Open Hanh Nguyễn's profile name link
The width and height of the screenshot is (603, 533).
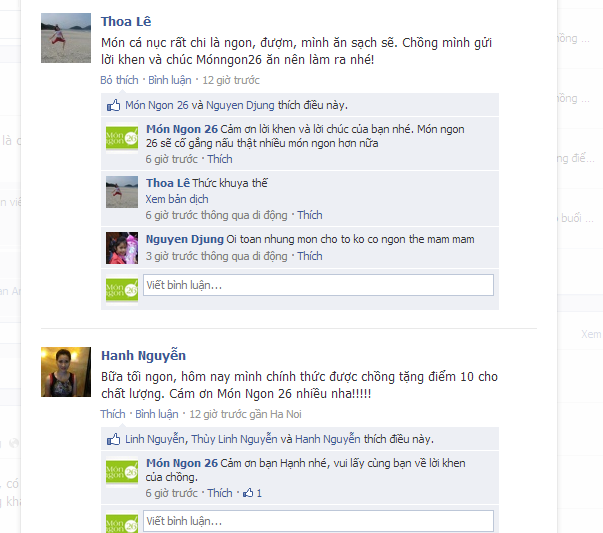pyautogui.click(x=143, y=355)
